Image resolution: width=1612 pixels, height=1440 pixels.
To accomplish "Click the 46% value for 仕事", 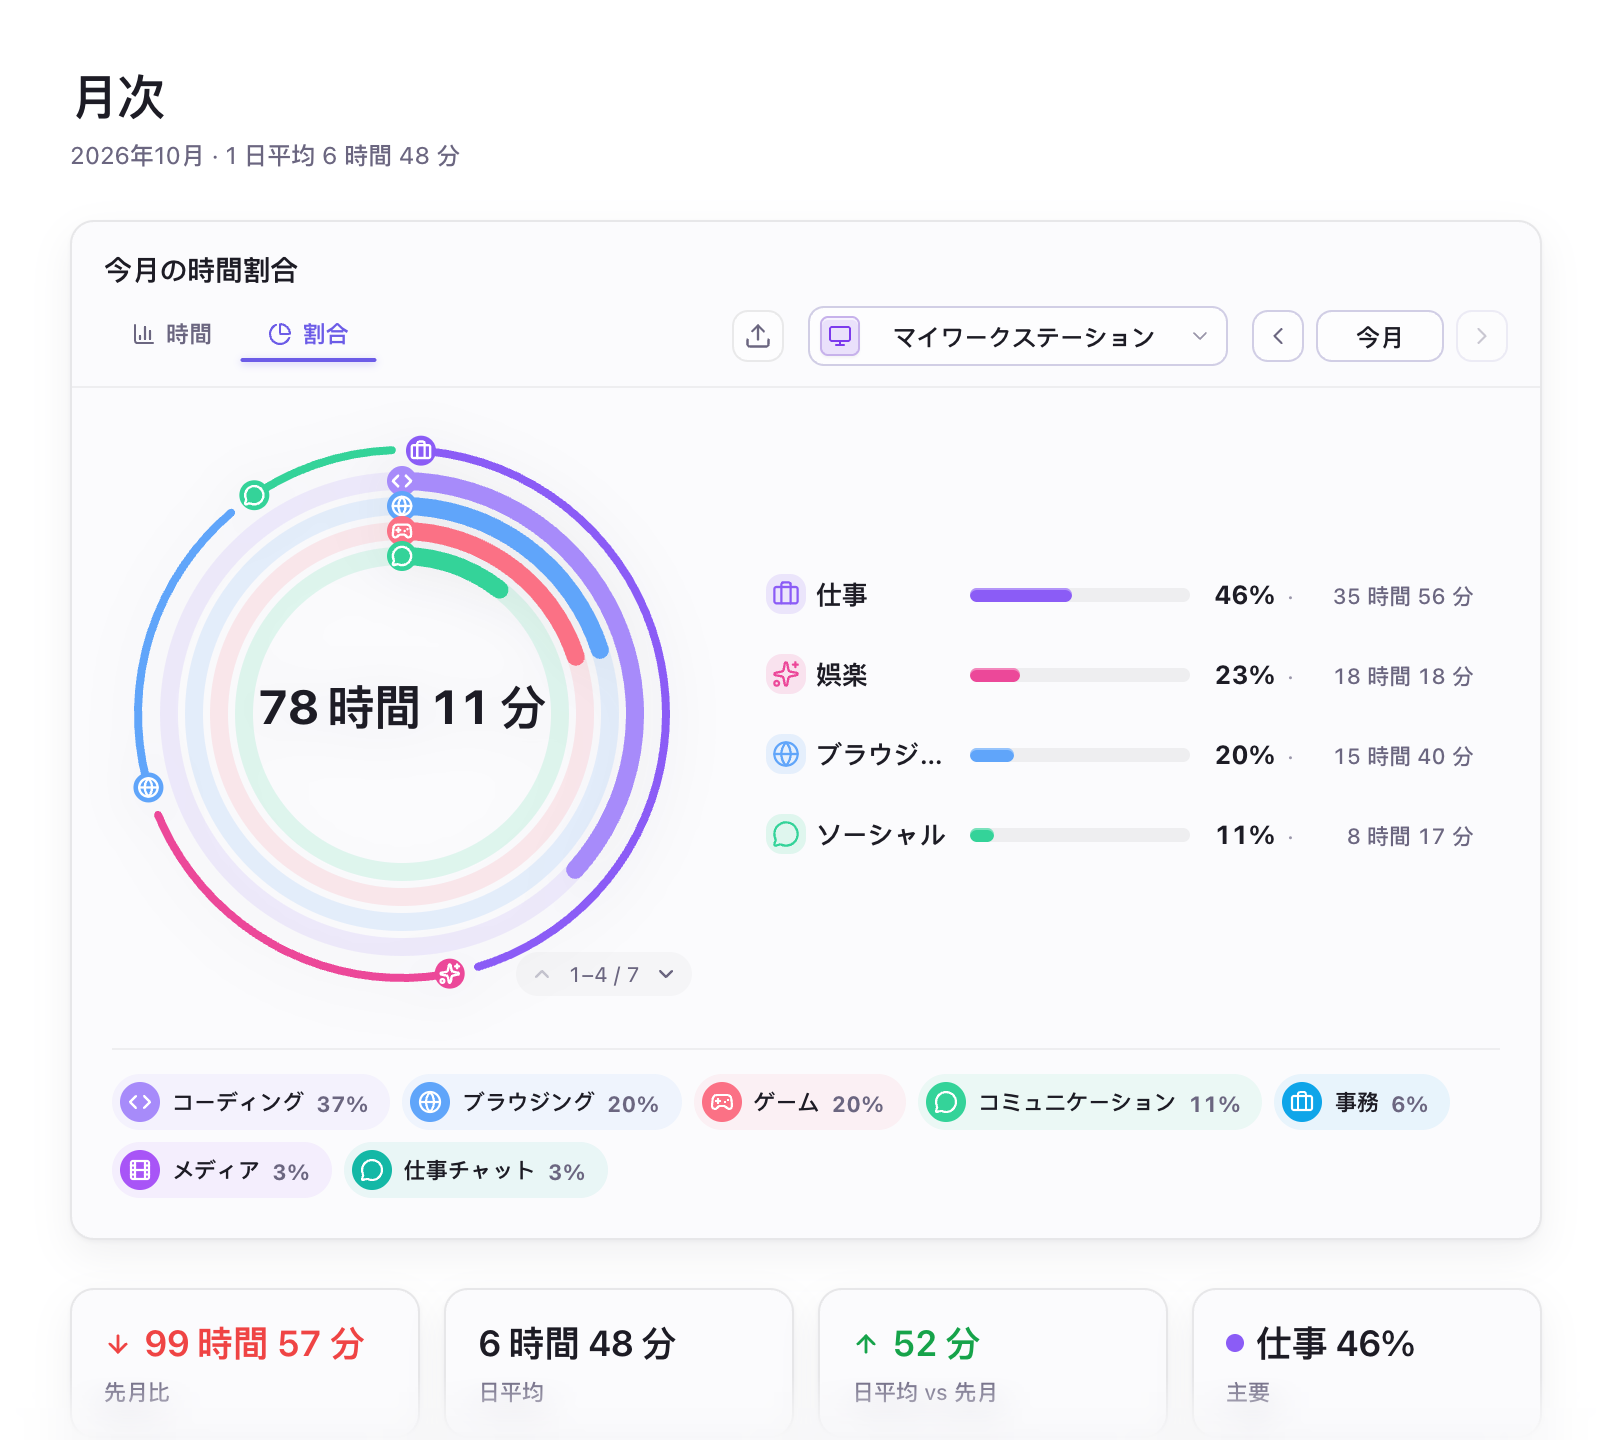I will pos(1245,595).
